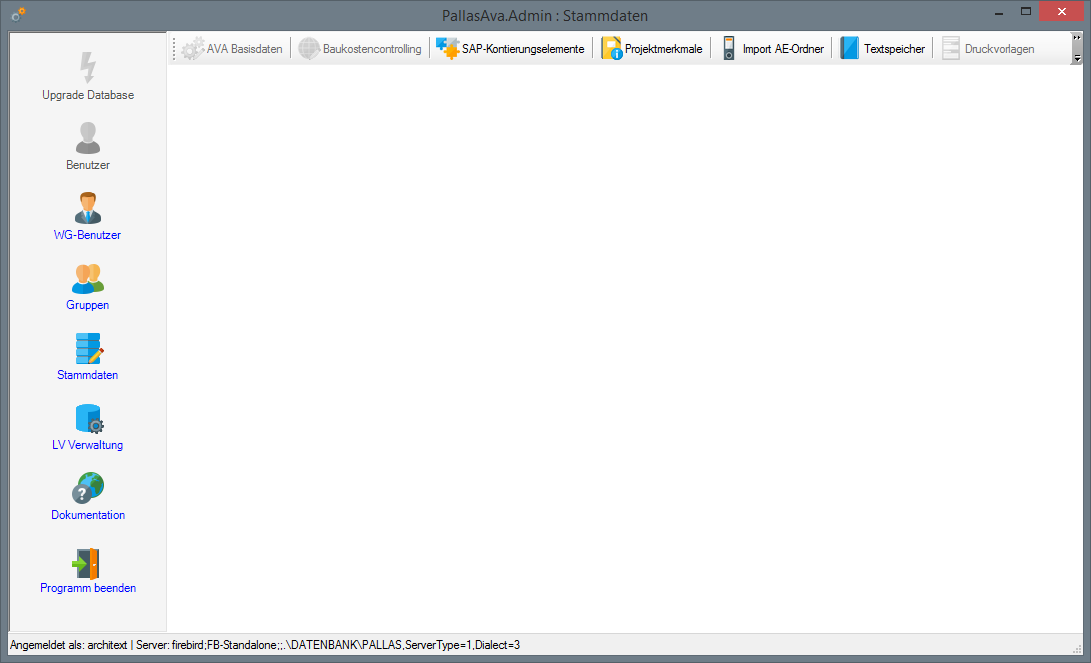Click the Benutzer label text
This screenshot has width=1091, height=663.
coord(88,165)
